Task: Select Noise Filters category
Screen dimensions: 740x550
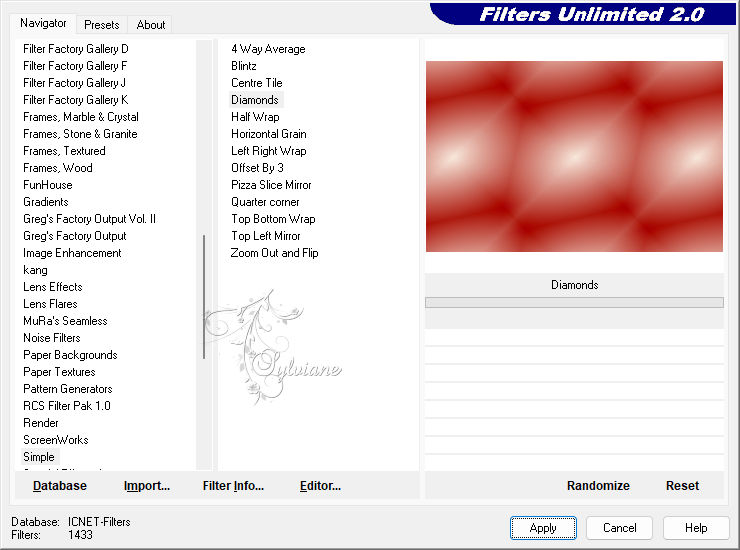Action: pos(52,338)
